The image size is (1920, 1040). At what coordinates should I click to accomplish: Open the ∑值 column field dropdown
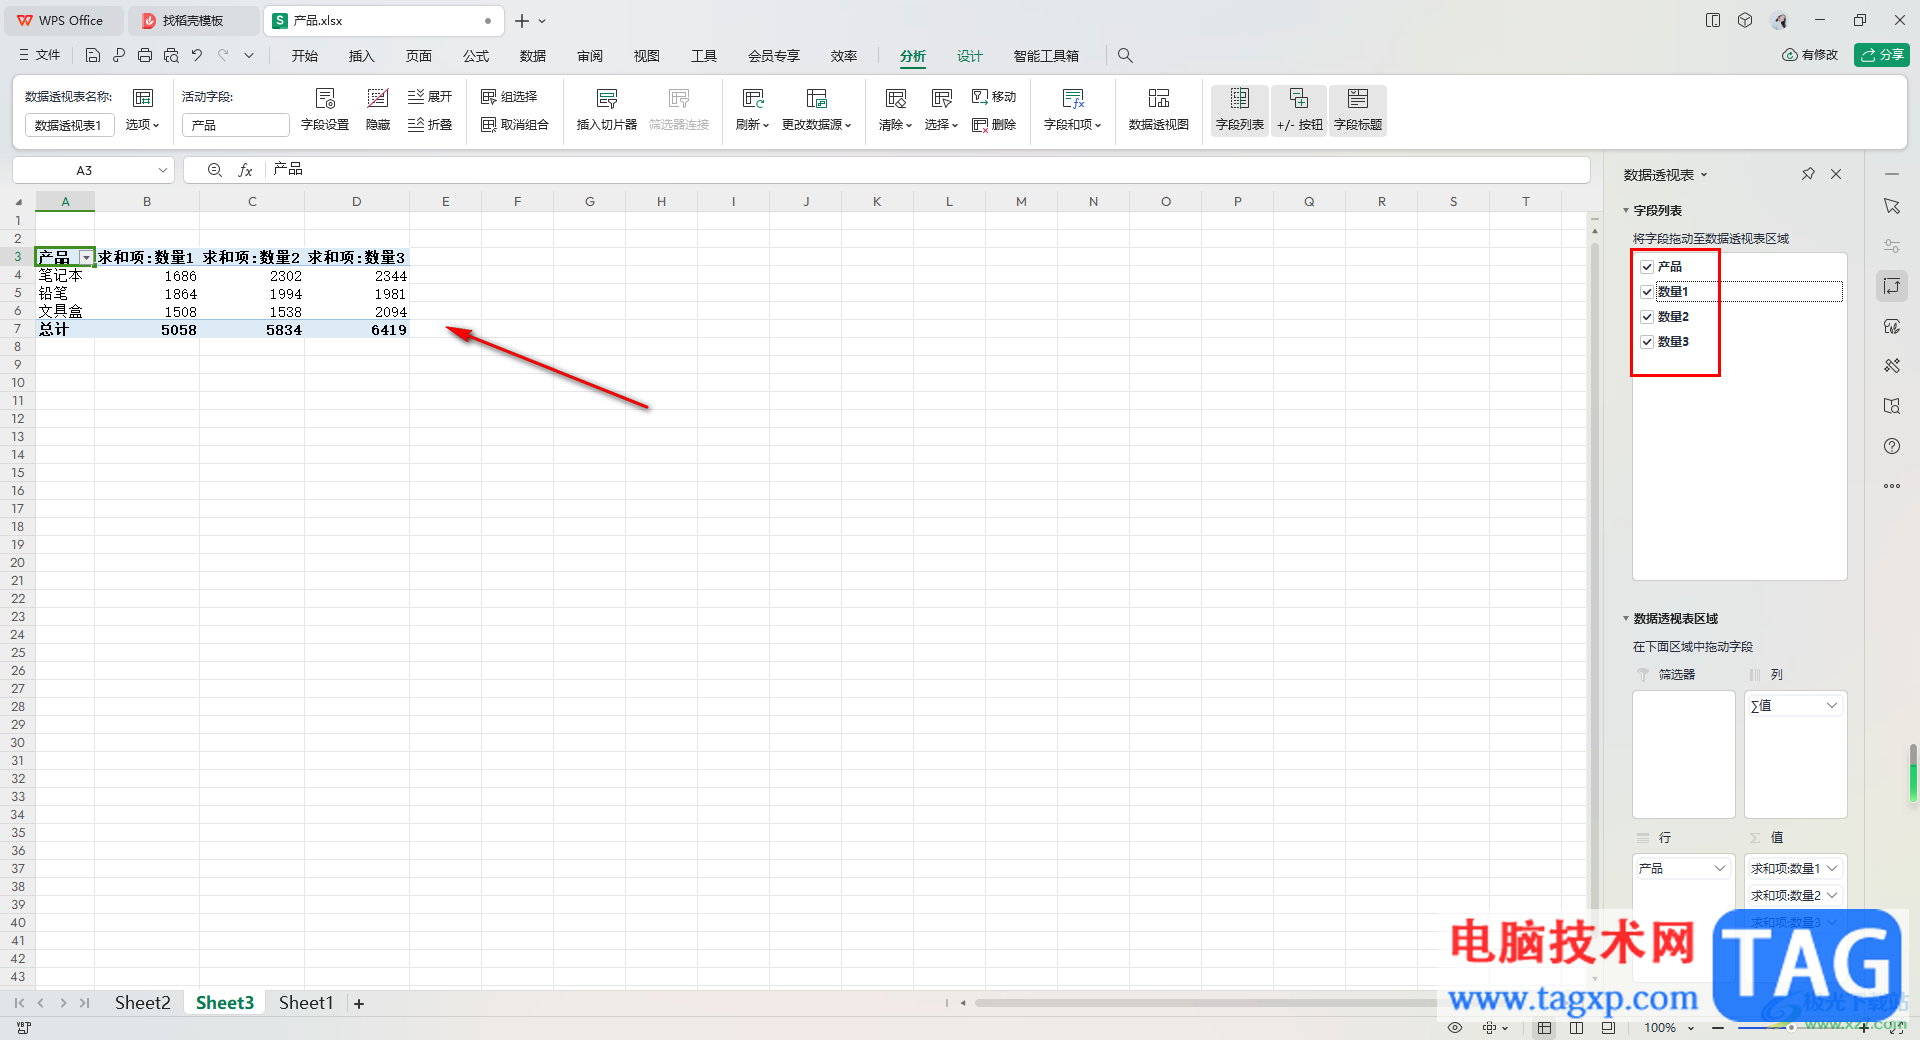pos(1832,706)
